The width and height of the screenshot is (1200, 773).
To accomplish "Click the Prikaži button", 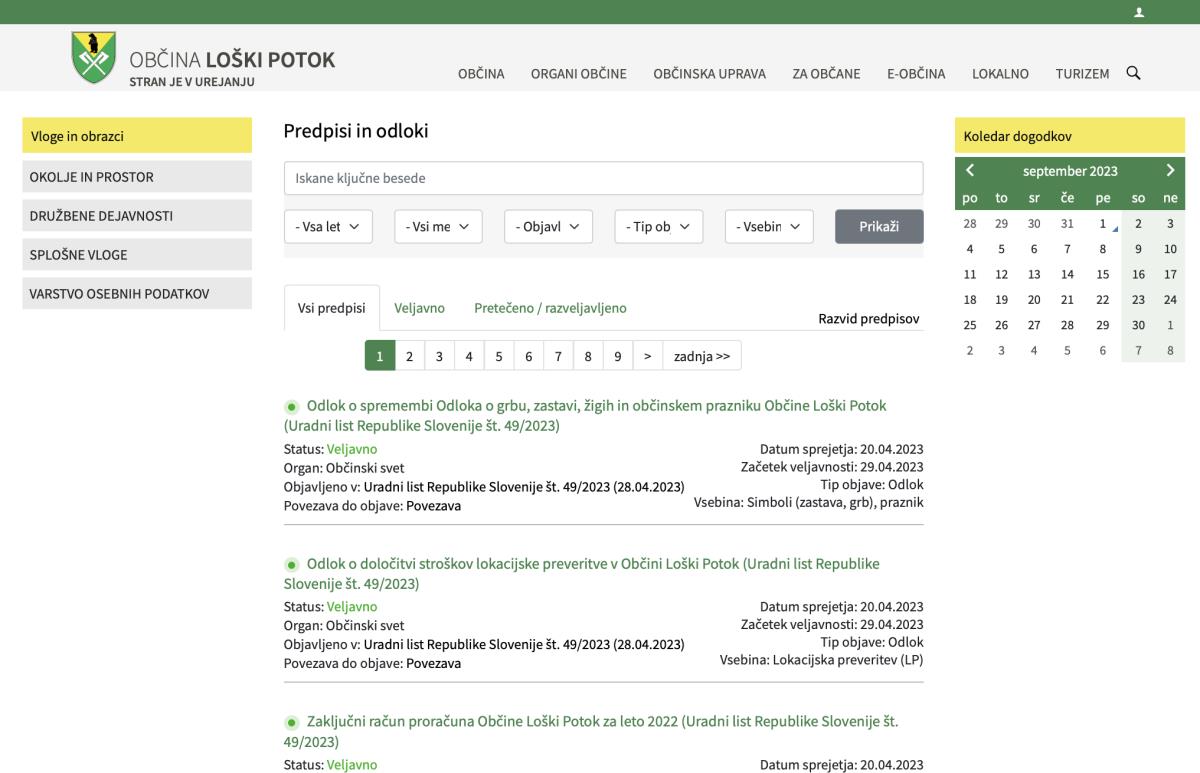I will coord(879,226).
